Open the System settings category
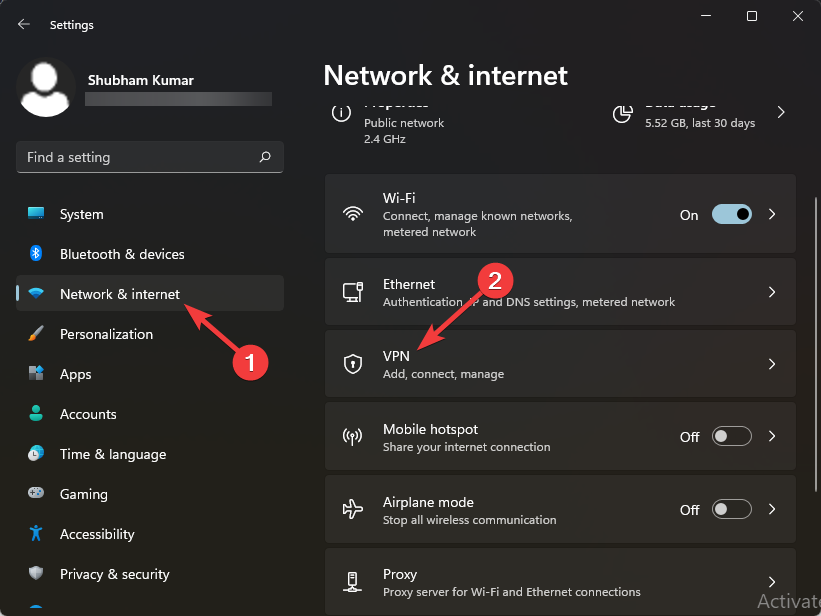This screenshot has width=821, height=616. (x=81, y=214)
